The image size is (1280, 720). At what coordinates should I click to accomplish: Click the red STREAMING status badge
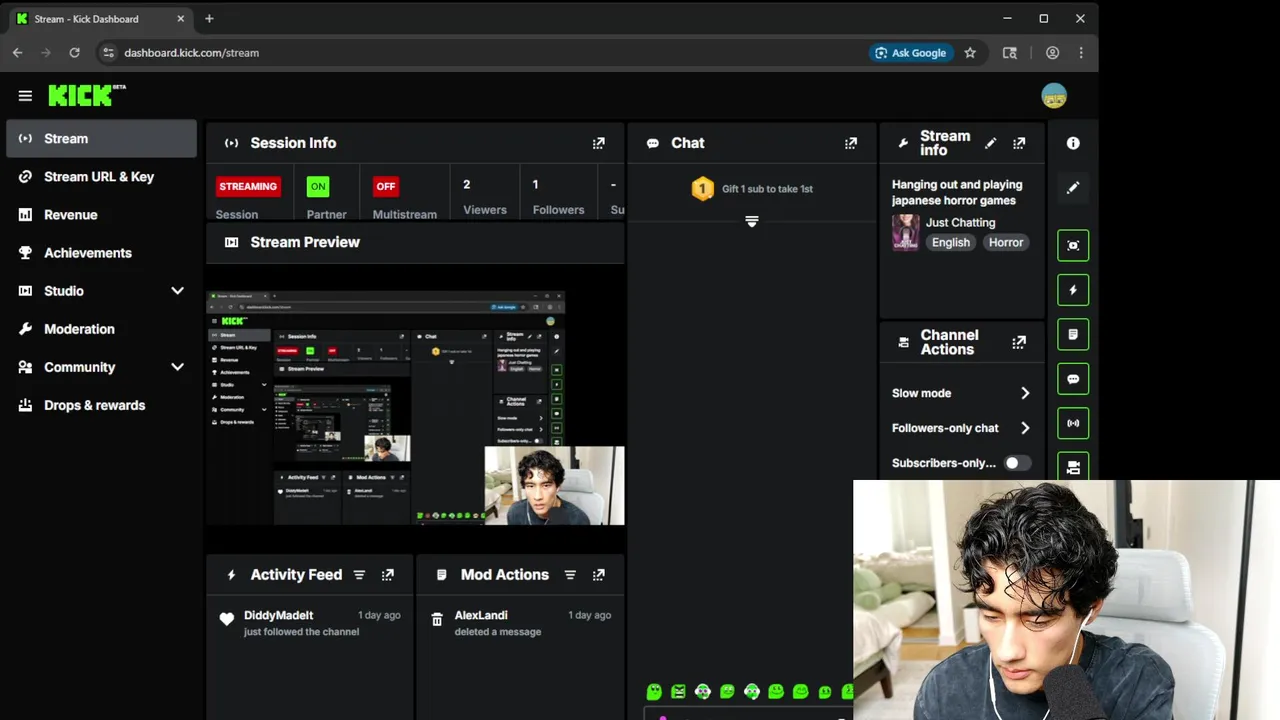[248, 186]
